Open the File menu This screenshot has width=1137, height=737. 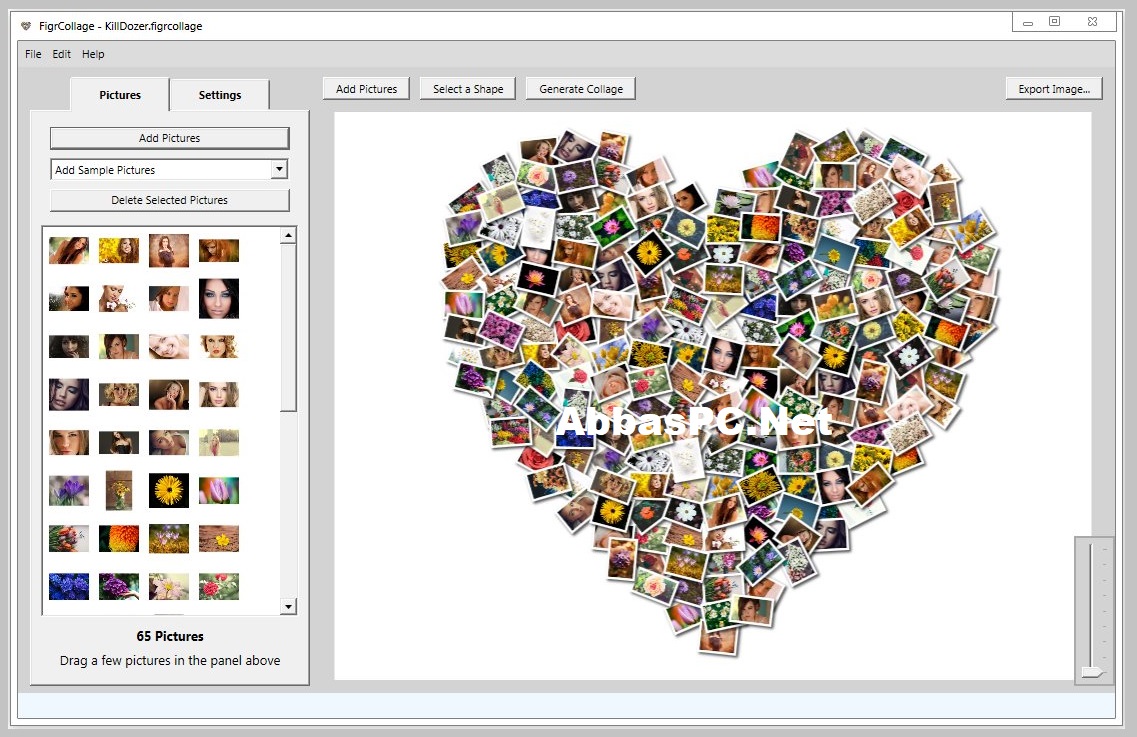tap(33, 54)
